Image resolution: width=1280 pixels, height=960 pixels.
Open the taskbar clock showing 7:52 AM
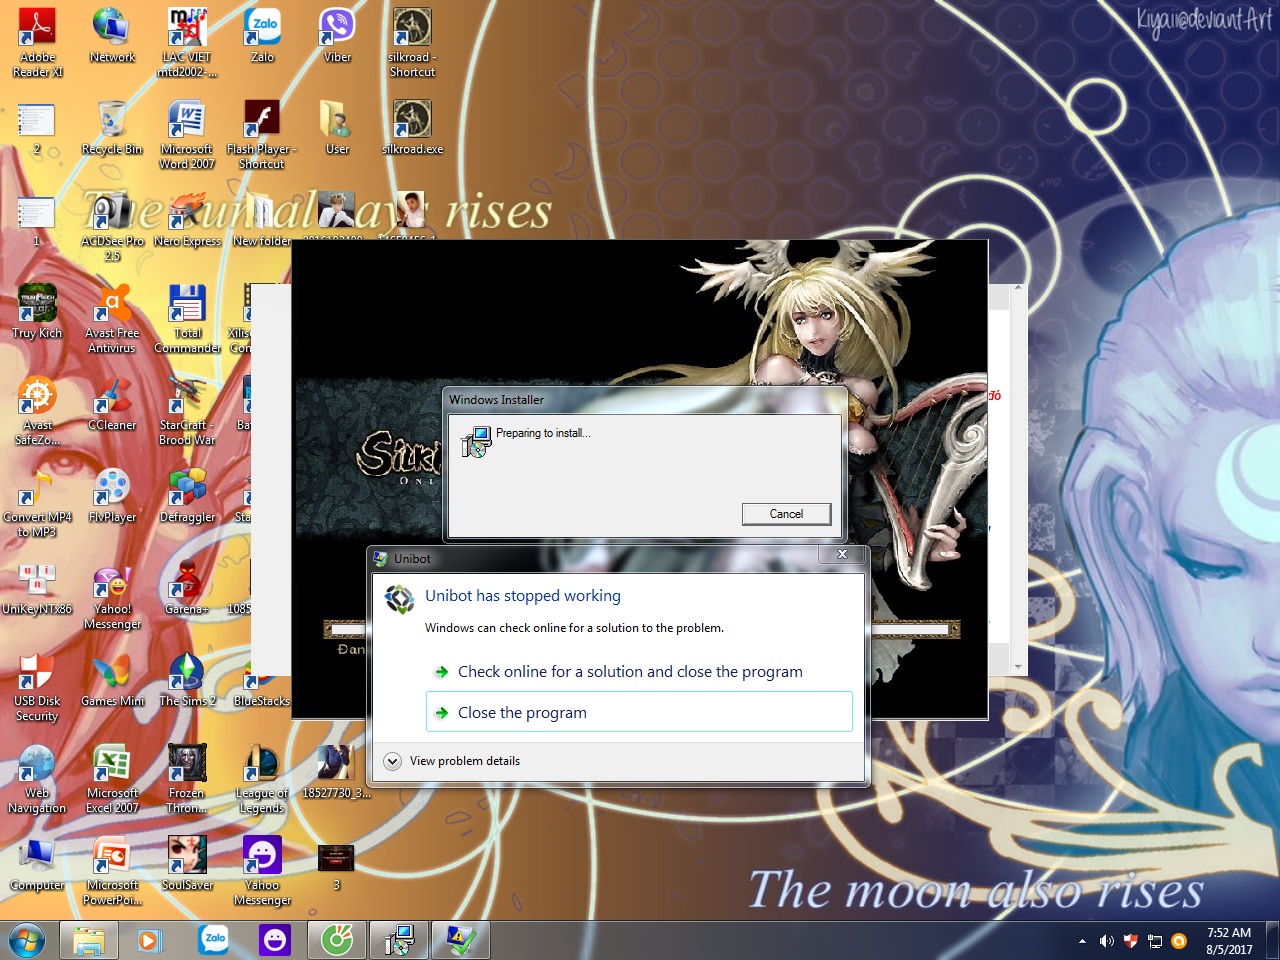click(1229, 941)
